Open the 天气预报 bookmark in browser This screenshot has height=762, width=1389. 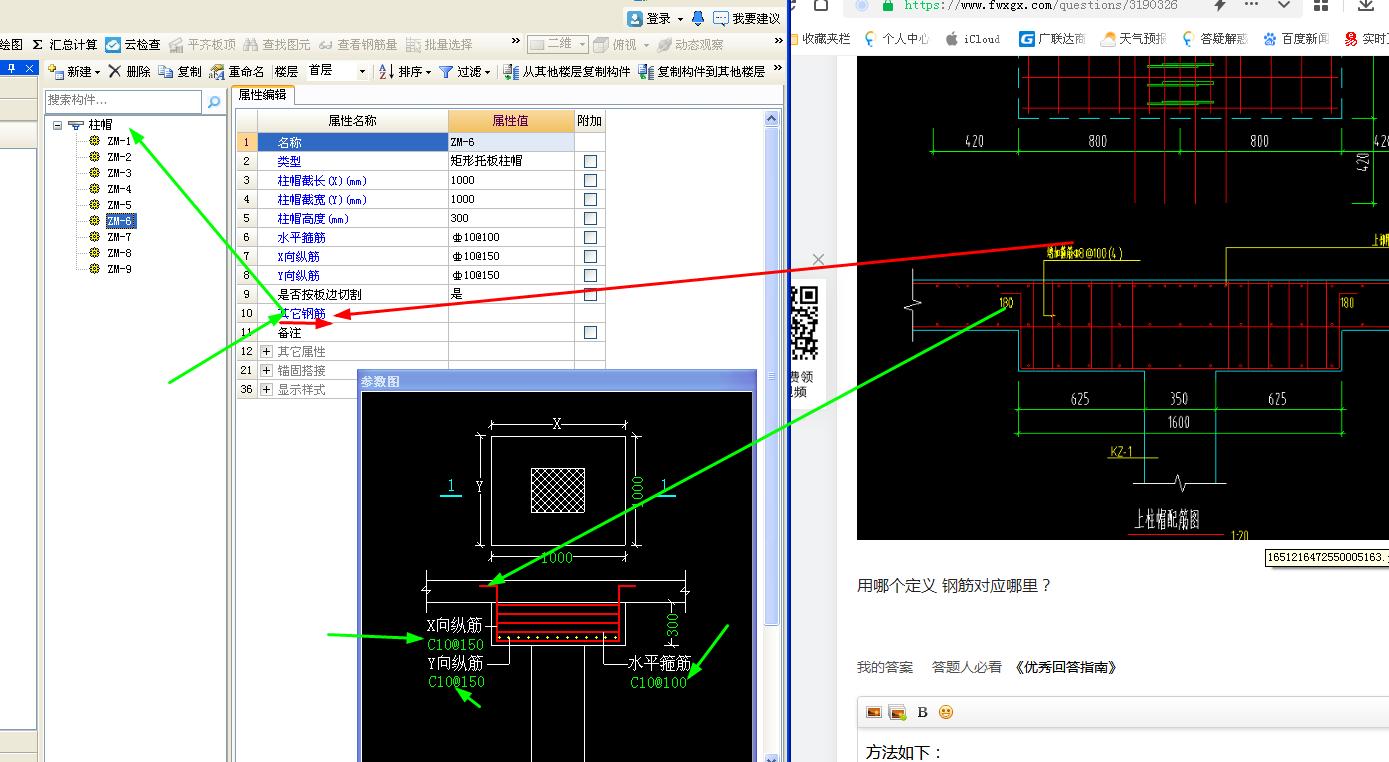(x=1133, y=39)
